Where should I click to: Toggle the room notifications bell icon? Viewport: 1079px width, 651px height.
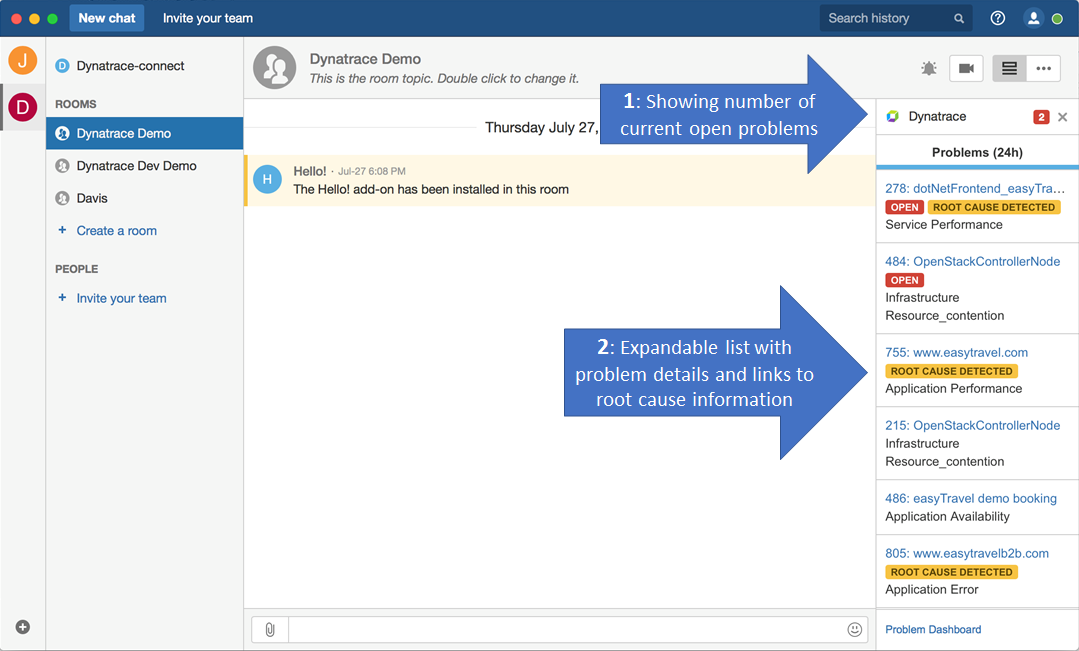click(x=928, y=68)
